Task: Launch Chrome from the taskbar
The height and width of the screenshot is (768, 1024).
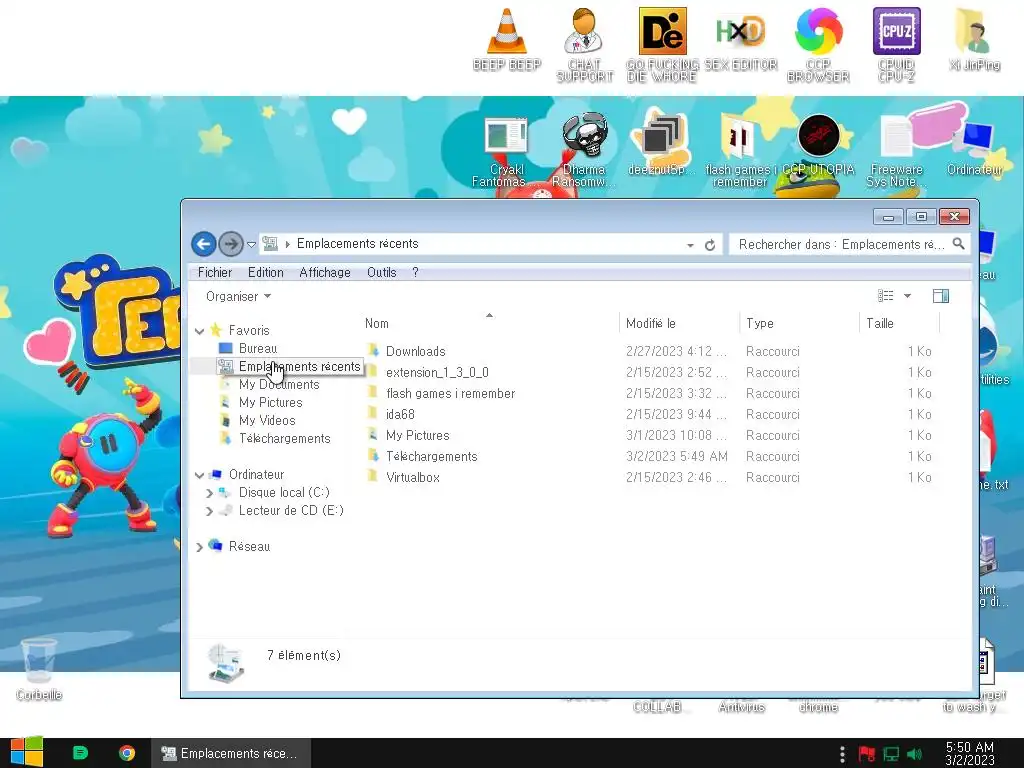Action: pyautogui.click(x=127, y=753)
